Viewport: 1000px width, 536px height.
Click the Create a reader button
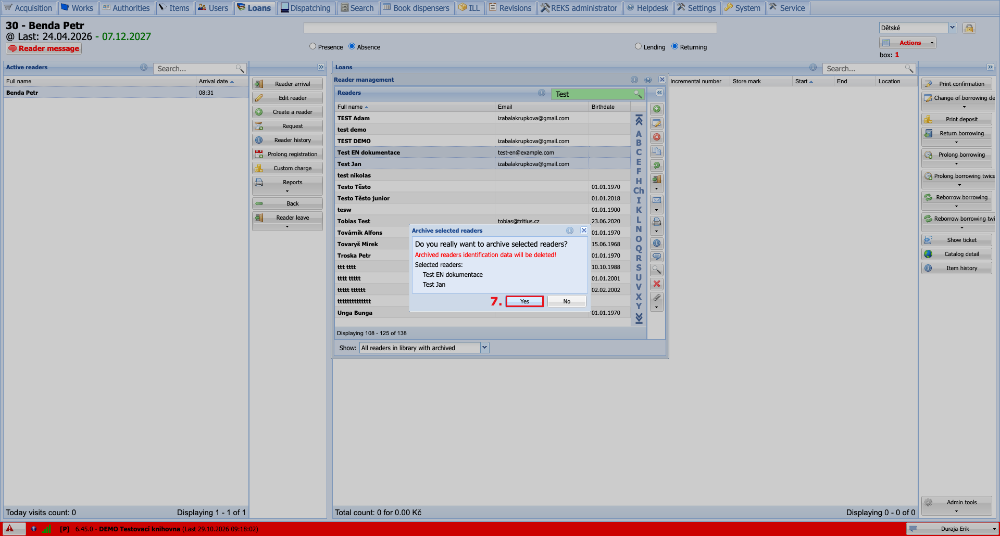click(286, 112)
